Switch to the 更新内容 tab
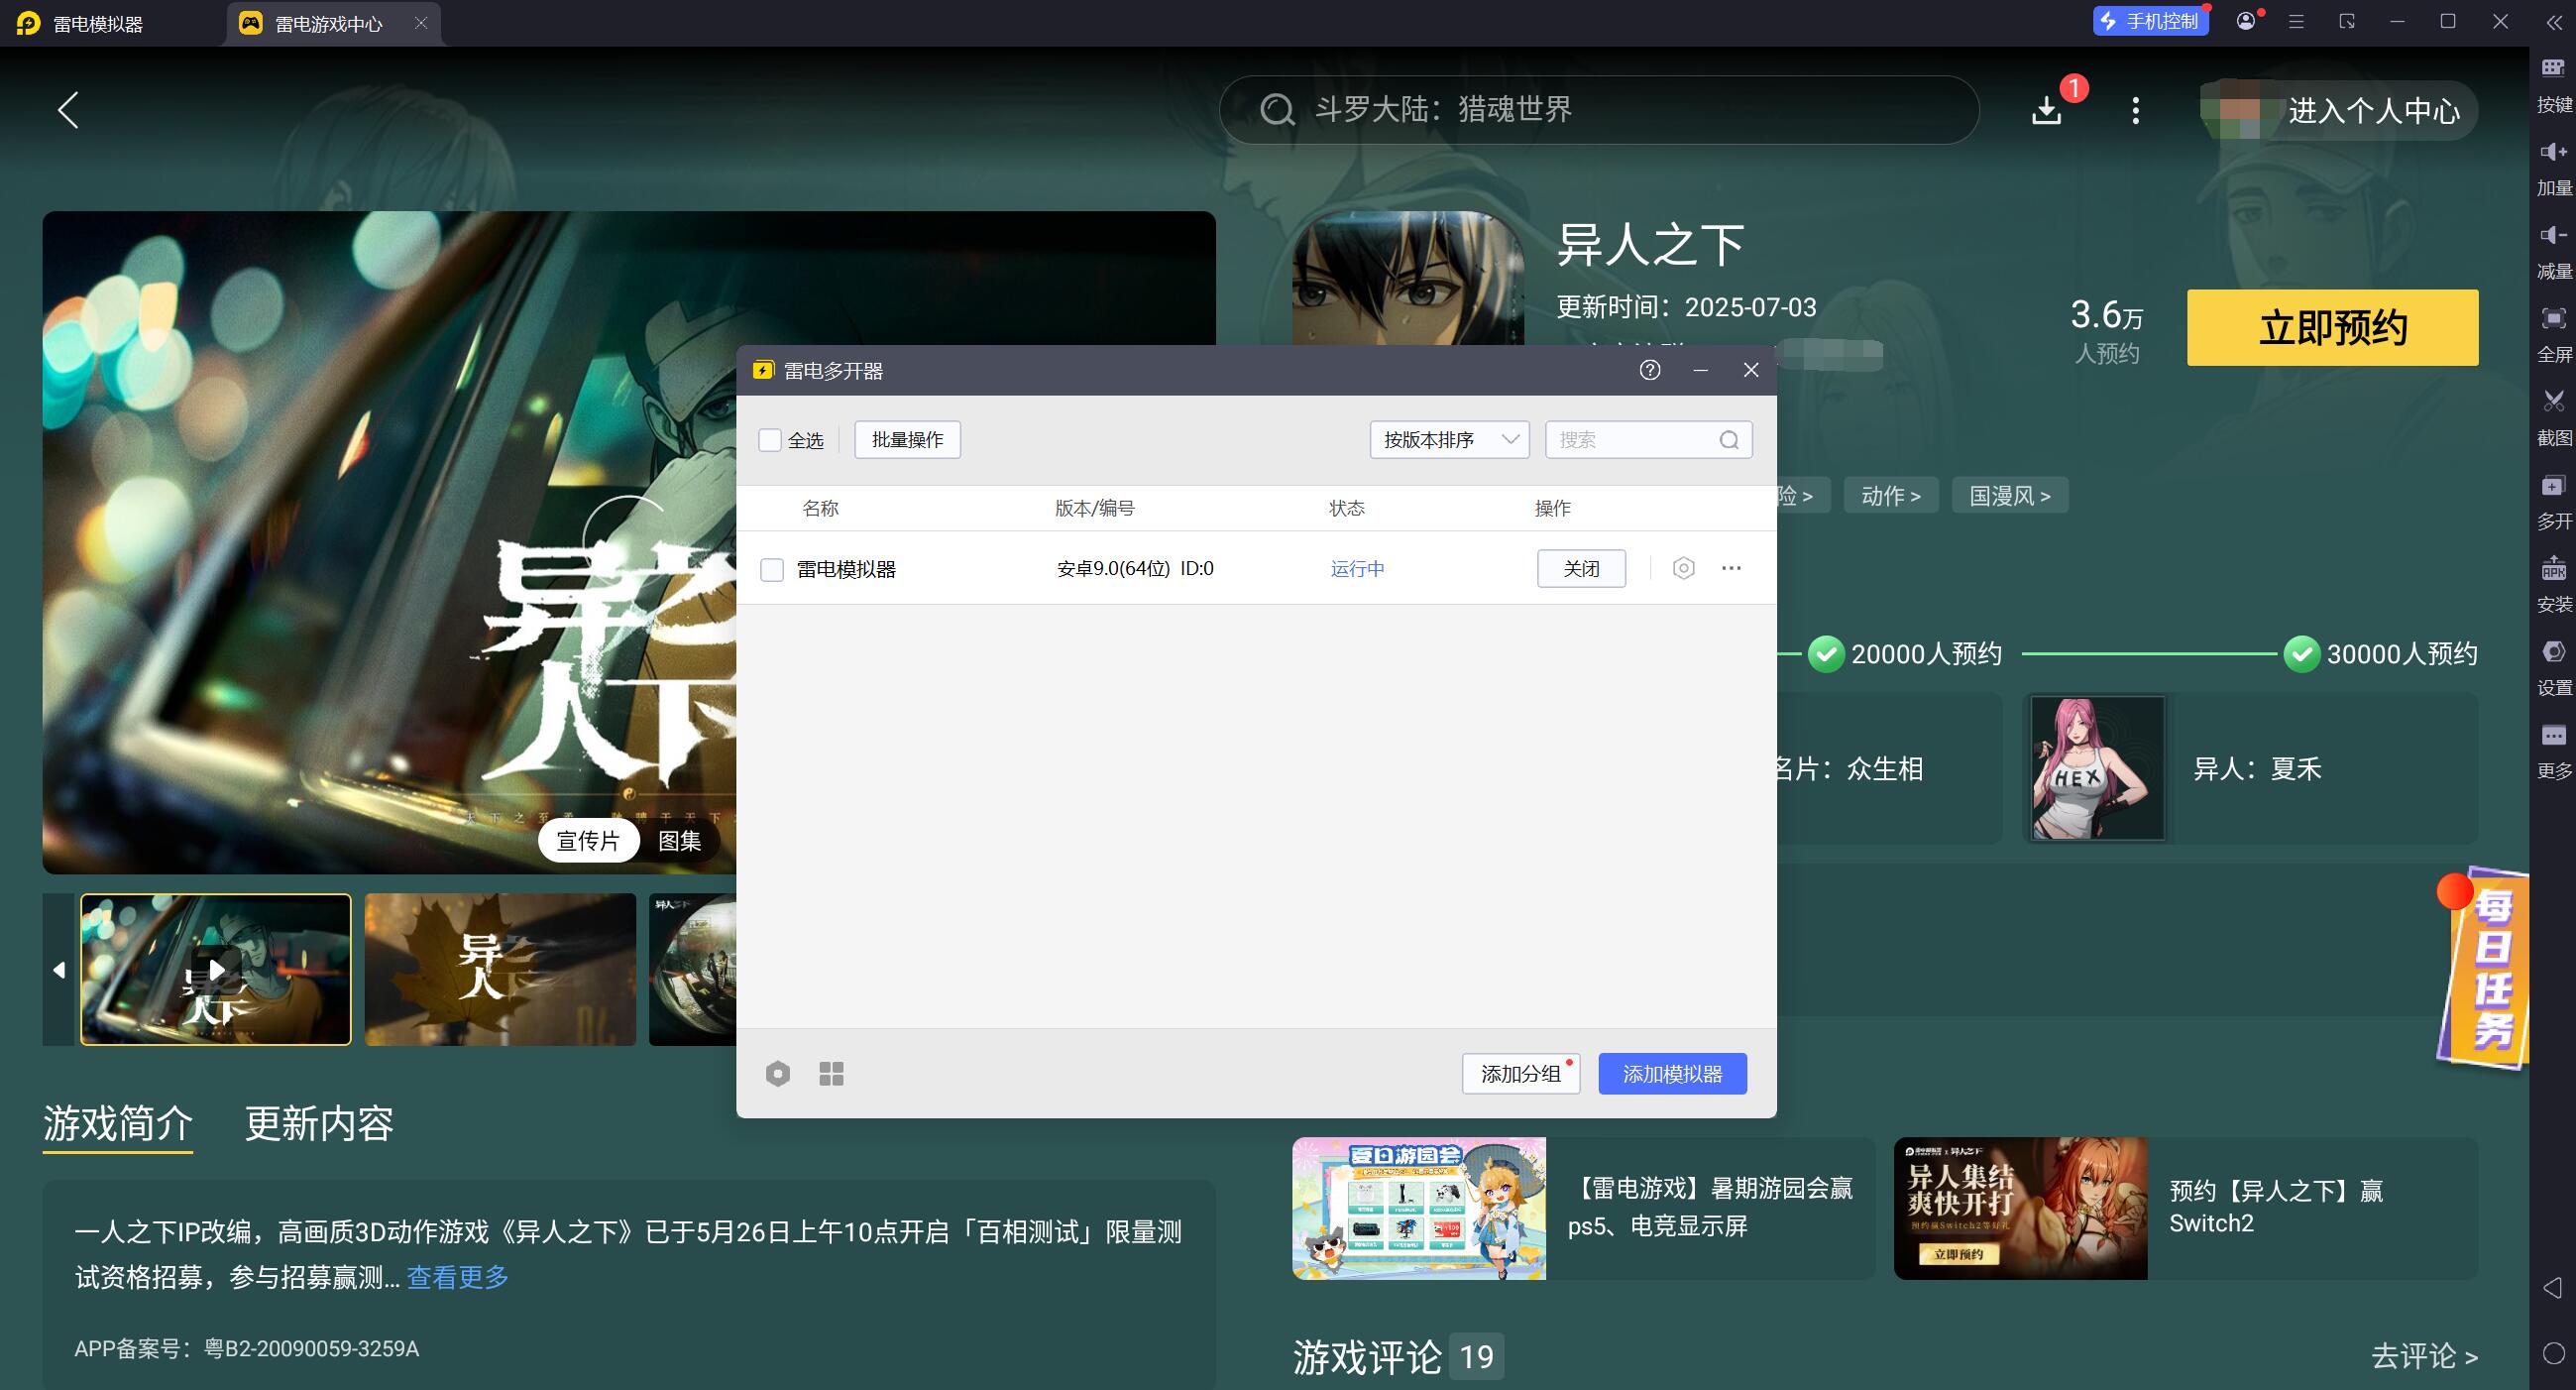 coord(319,1124)
